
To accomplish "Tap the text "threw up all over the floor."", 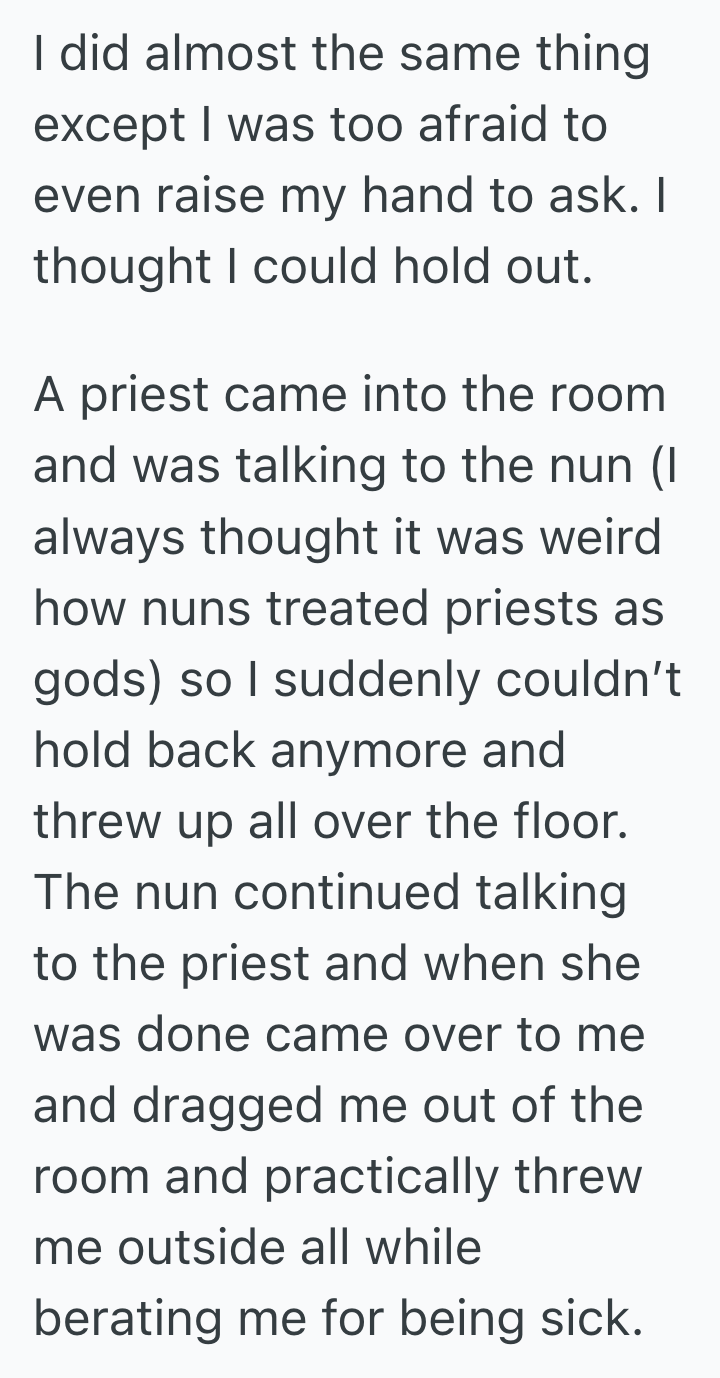I will (331, 820).
